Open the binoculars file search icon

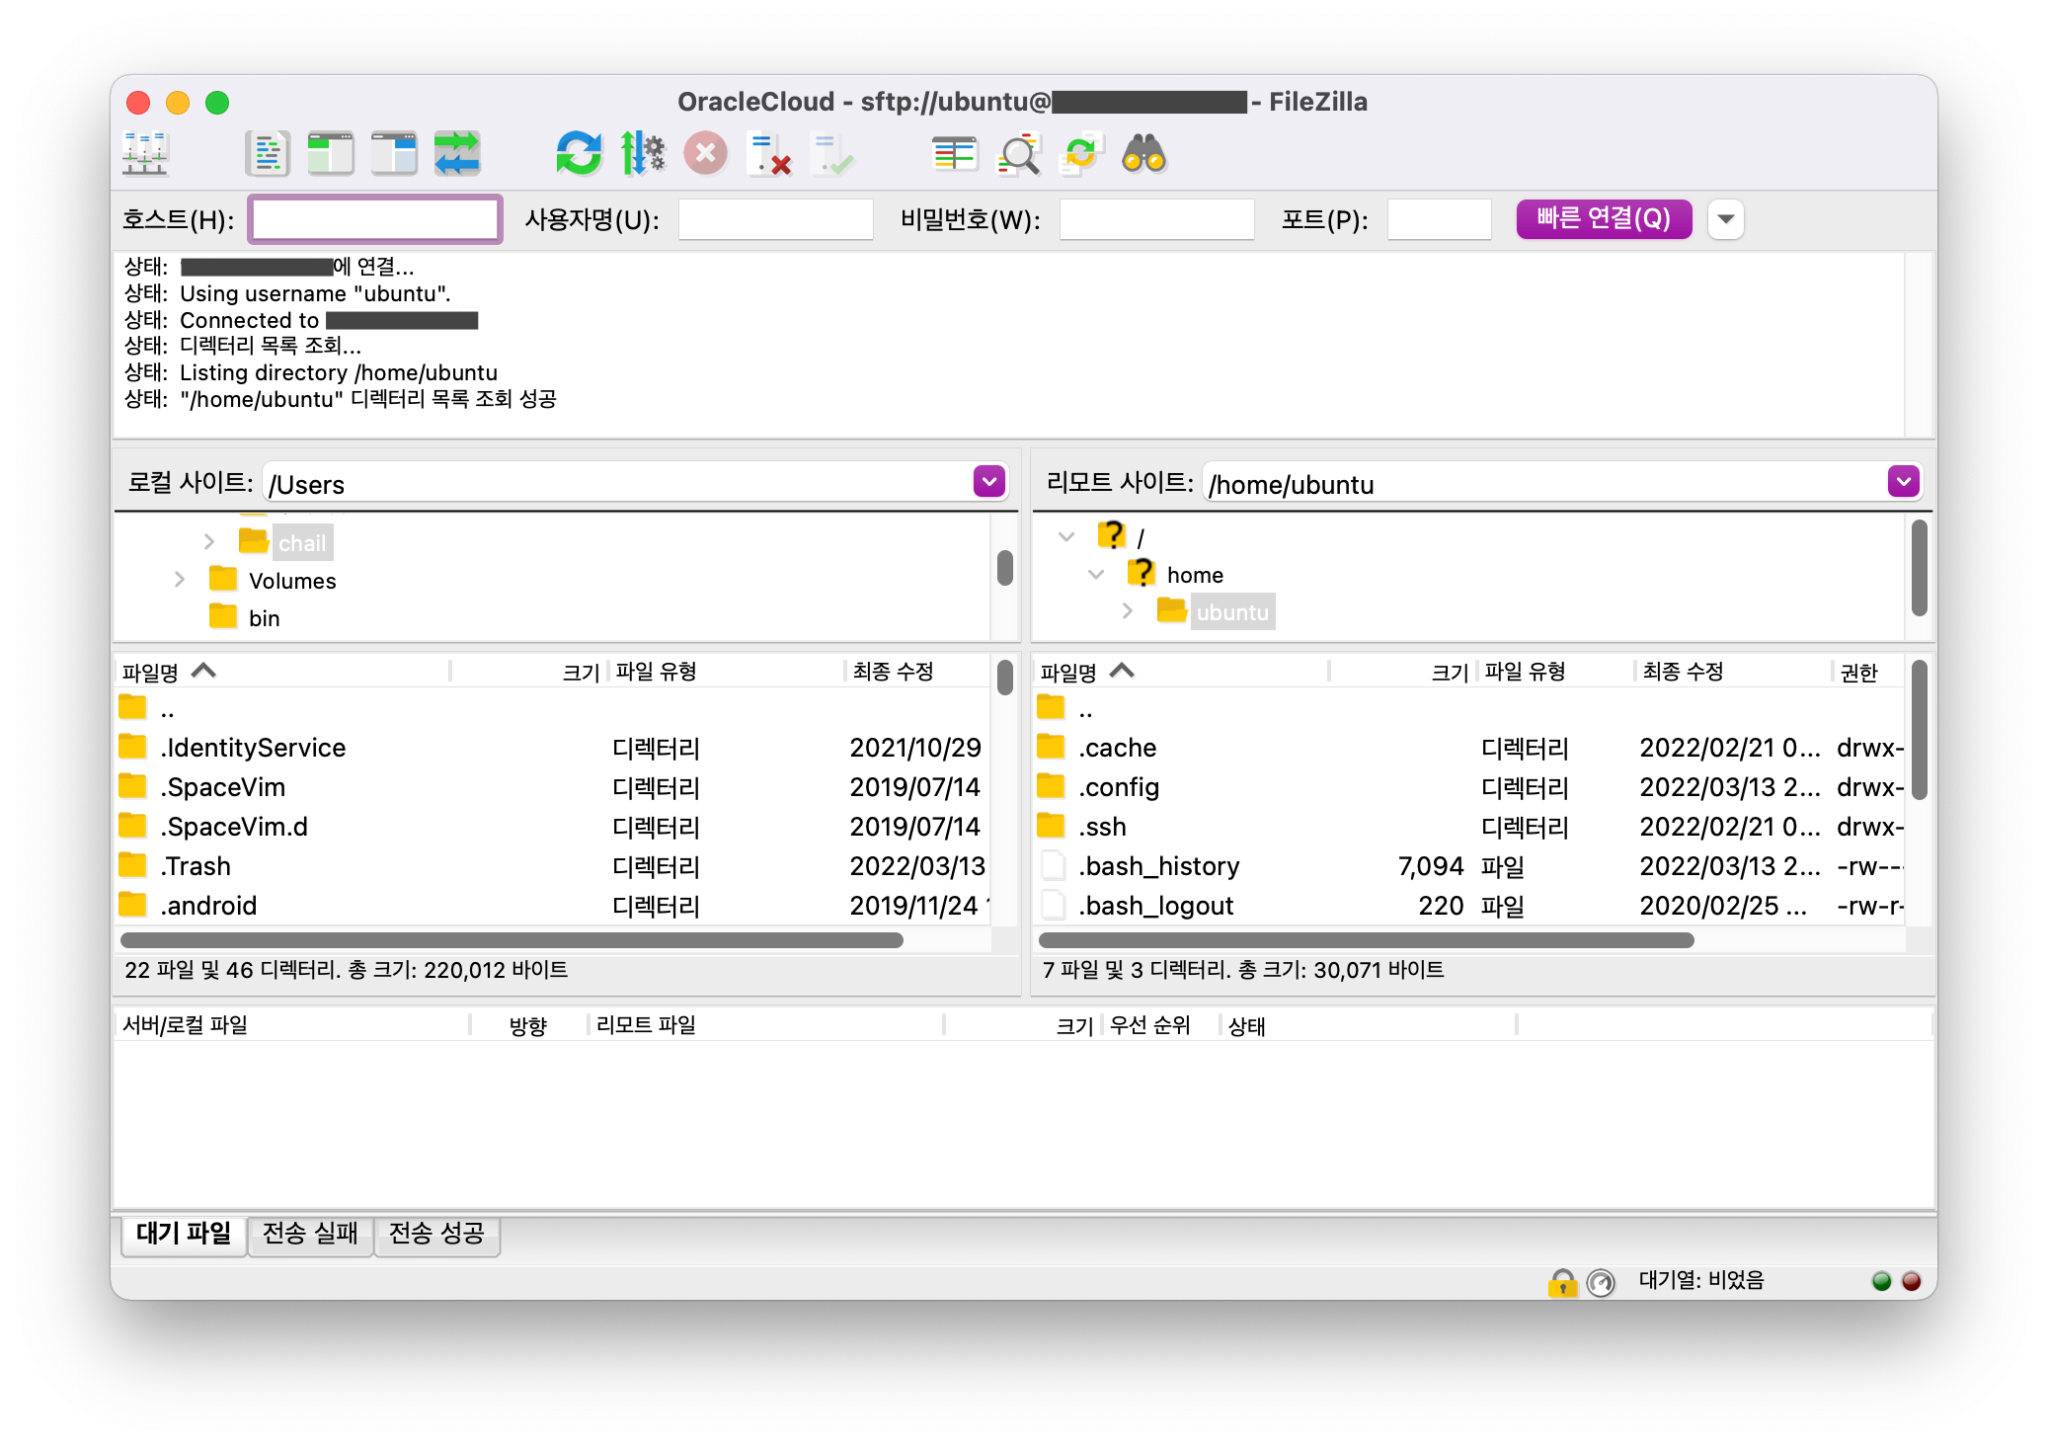click(1144, 154)
